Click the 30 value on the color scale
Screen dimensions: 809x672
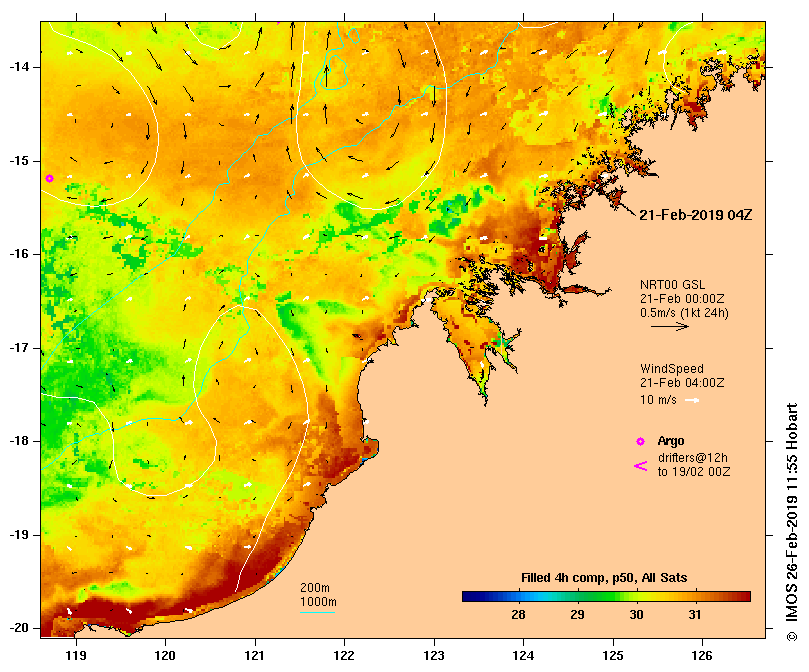tap(636, 614)
